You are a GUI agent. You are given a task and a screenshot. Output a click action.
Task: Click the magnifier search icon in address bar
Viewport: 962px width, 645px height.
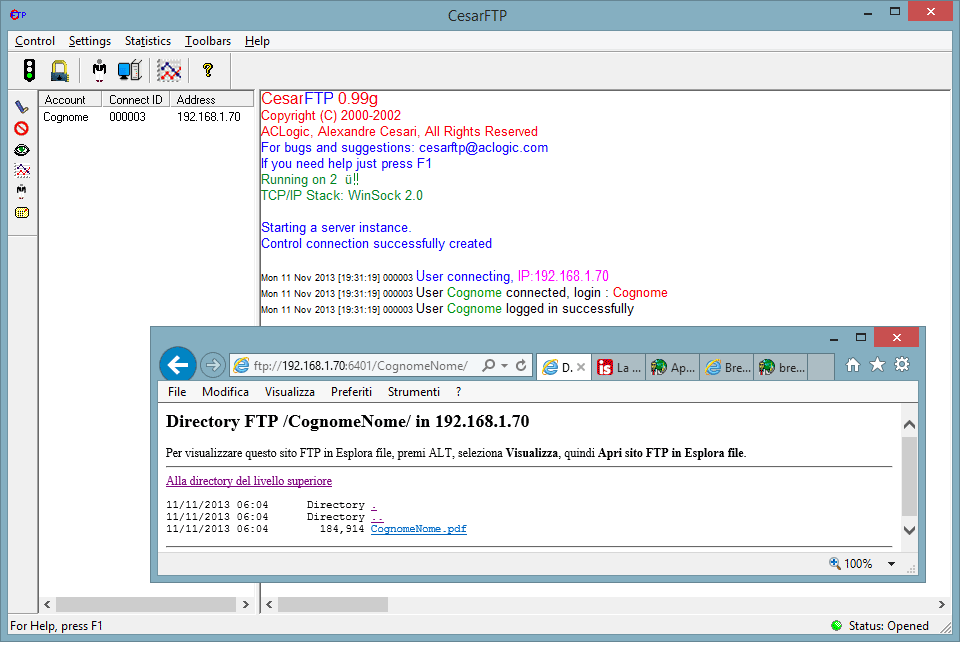(x=488, y=366)
